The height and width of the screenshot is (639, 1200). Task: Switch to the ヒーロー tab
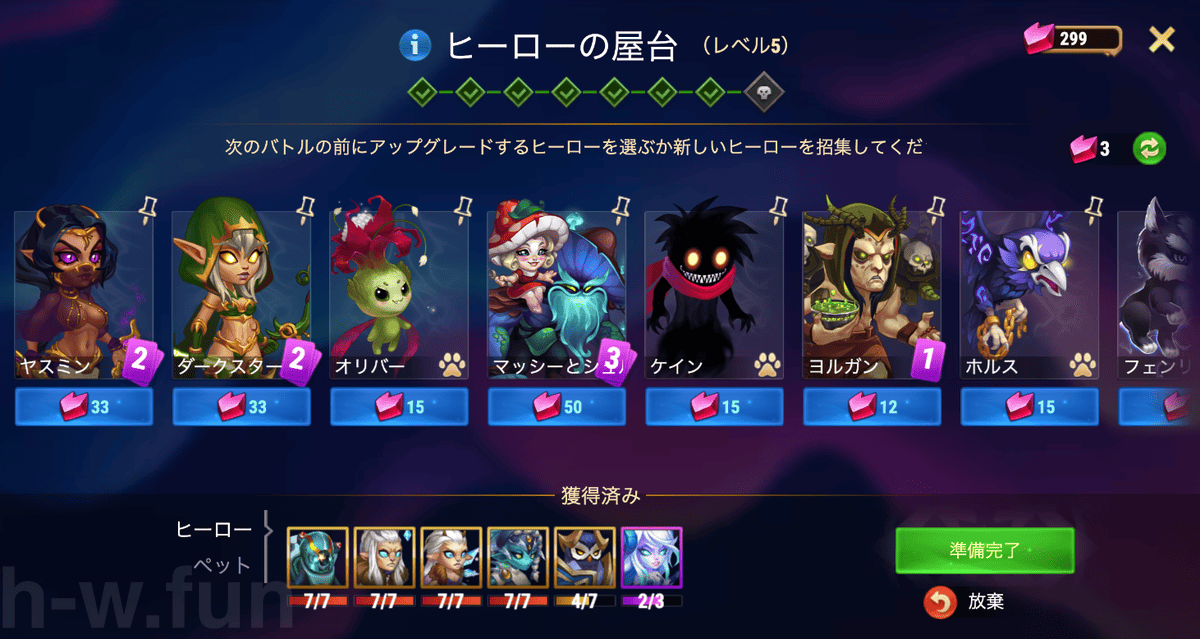point(214,529)
